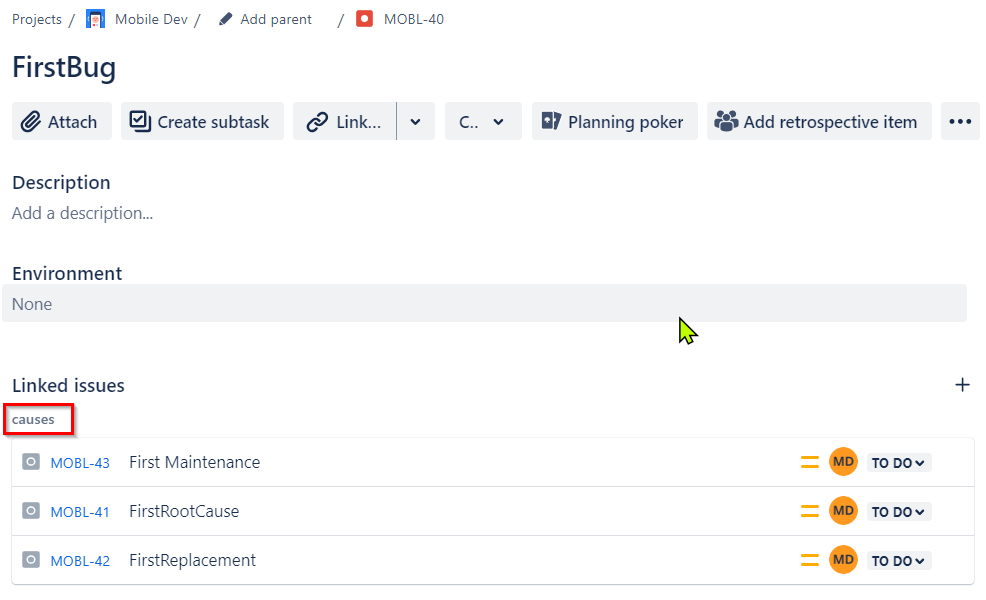Open the C.. dropdown button
This screenshot has height=600, width=986.
[x=483, y=121]
